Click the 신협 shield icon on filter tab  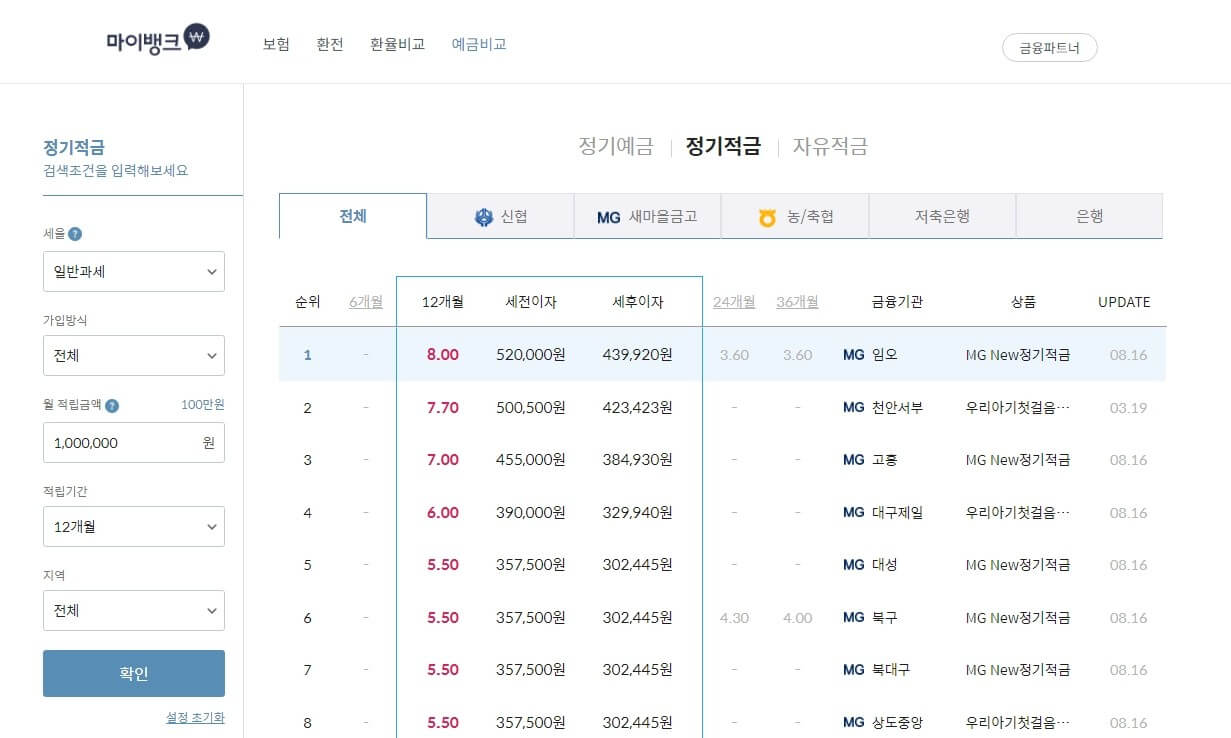[x=485, y=215]
